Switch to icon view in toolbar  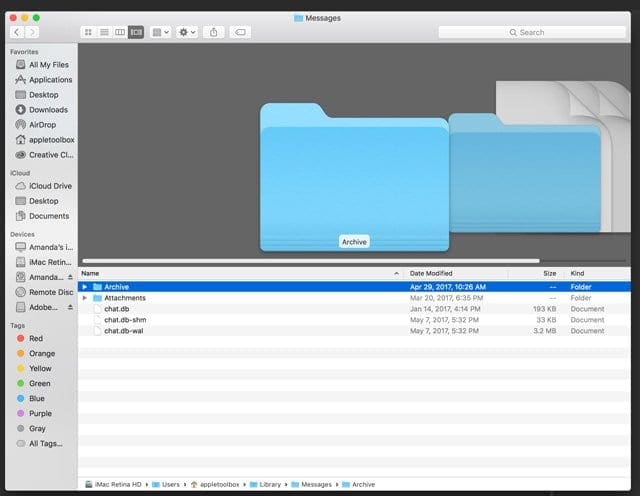pyautogui.click(x=88, y=32)
